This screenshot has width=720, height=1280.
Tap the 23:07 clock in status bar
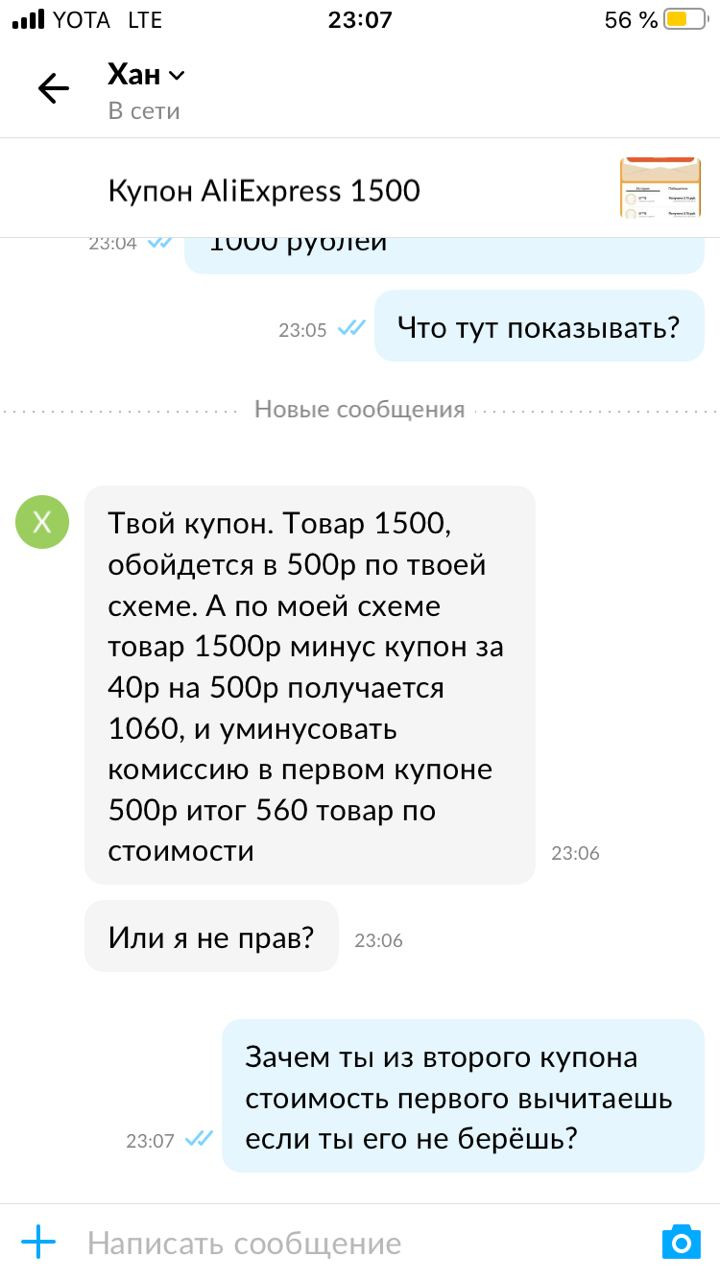click(x=360, y=20)
